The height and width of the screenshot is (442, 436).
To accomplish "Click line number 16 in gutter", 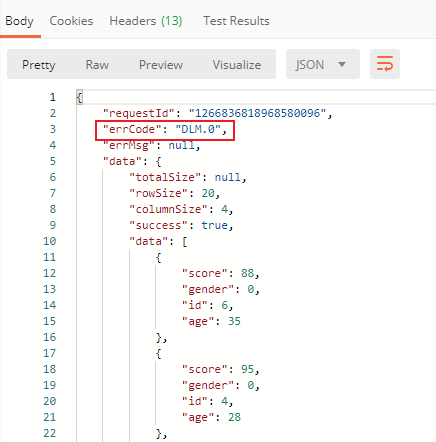I will (x=50, y=337).
